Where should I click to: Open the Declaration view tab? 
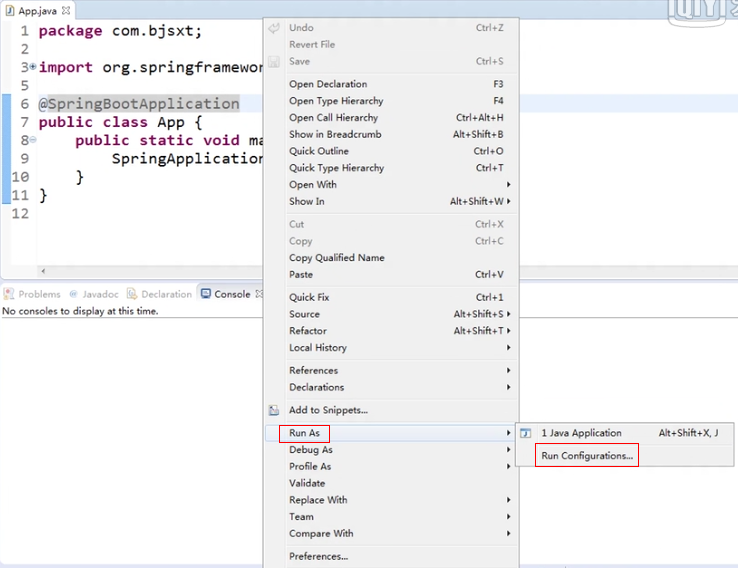pos(160,294)
